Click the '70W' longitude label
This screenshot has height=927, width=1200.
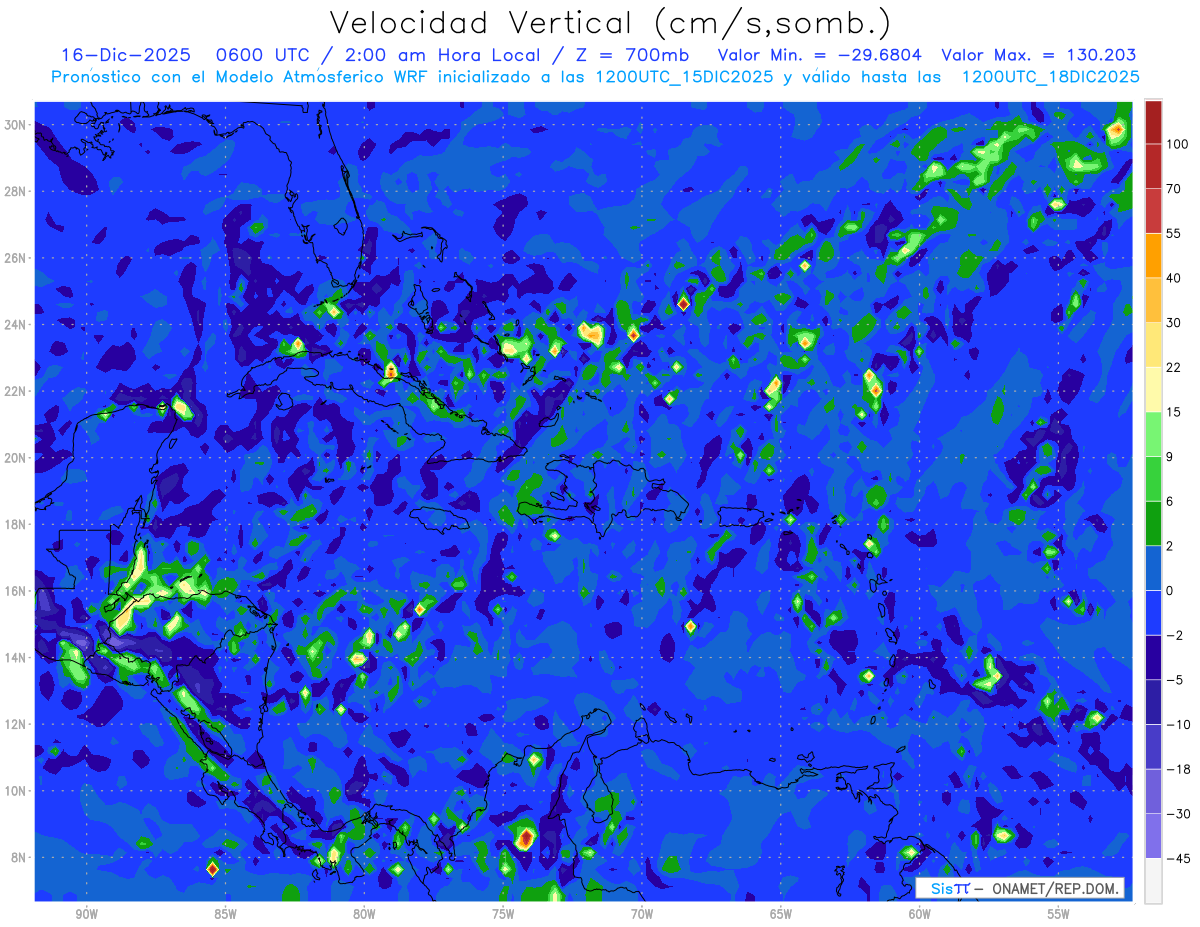coord(642,915)
